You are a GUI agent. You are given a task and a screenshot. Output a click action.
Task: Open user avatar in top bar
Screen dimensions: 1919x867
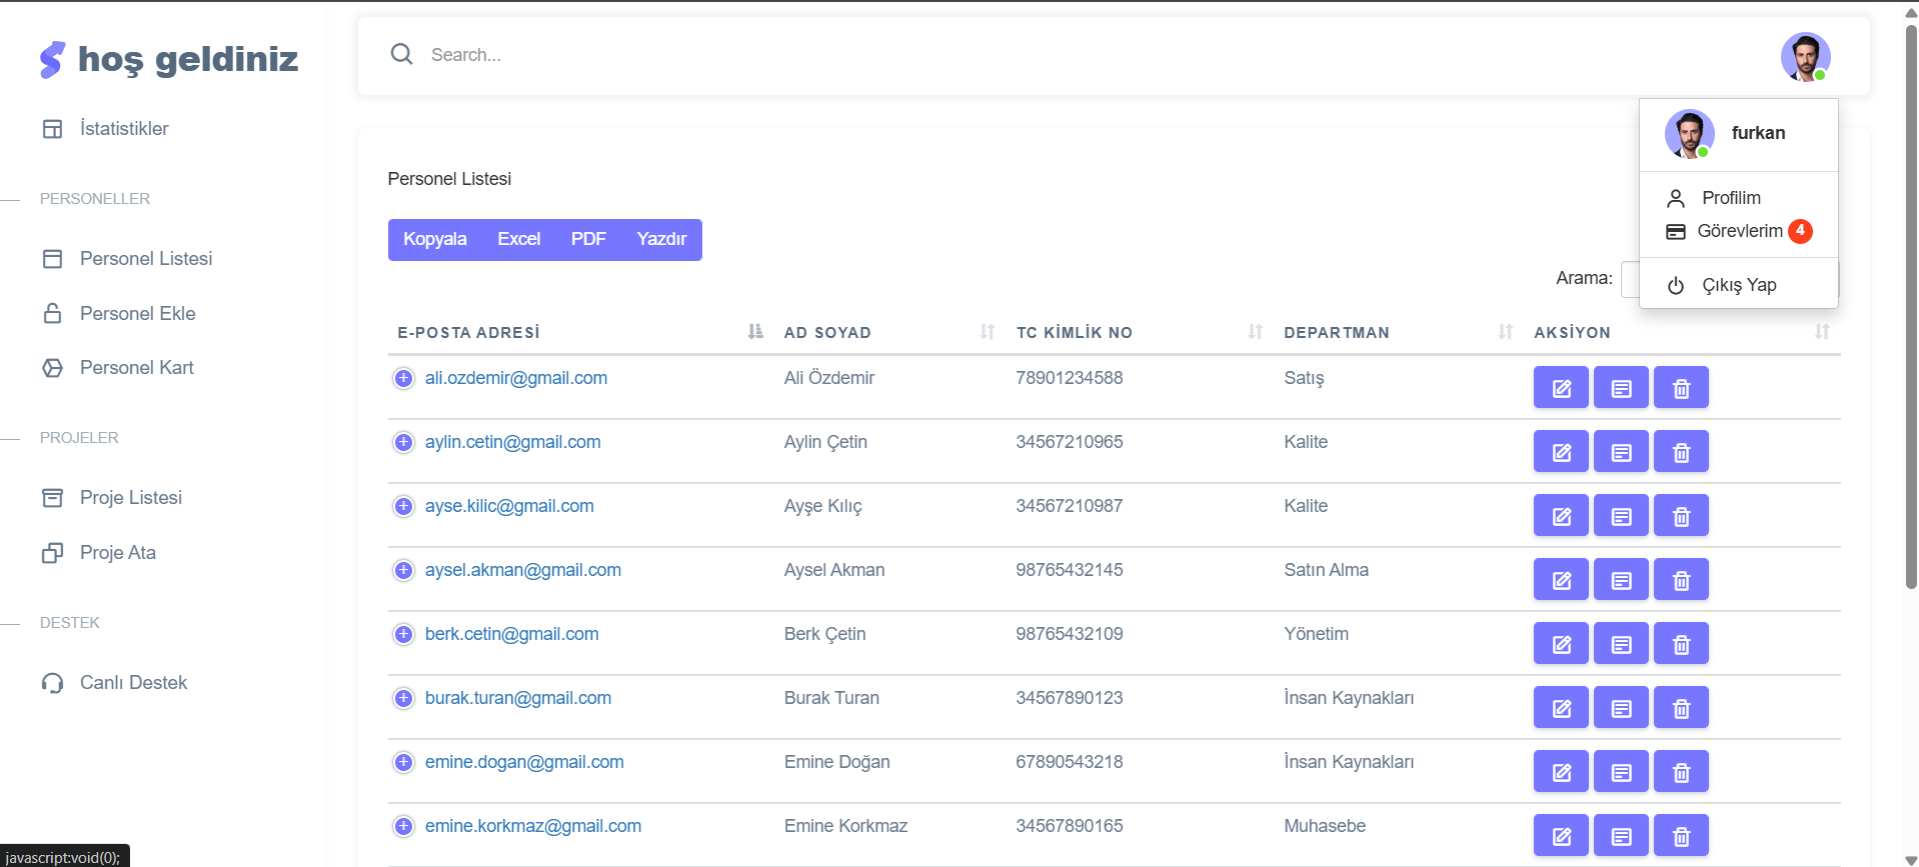(x=1804, y=57)
